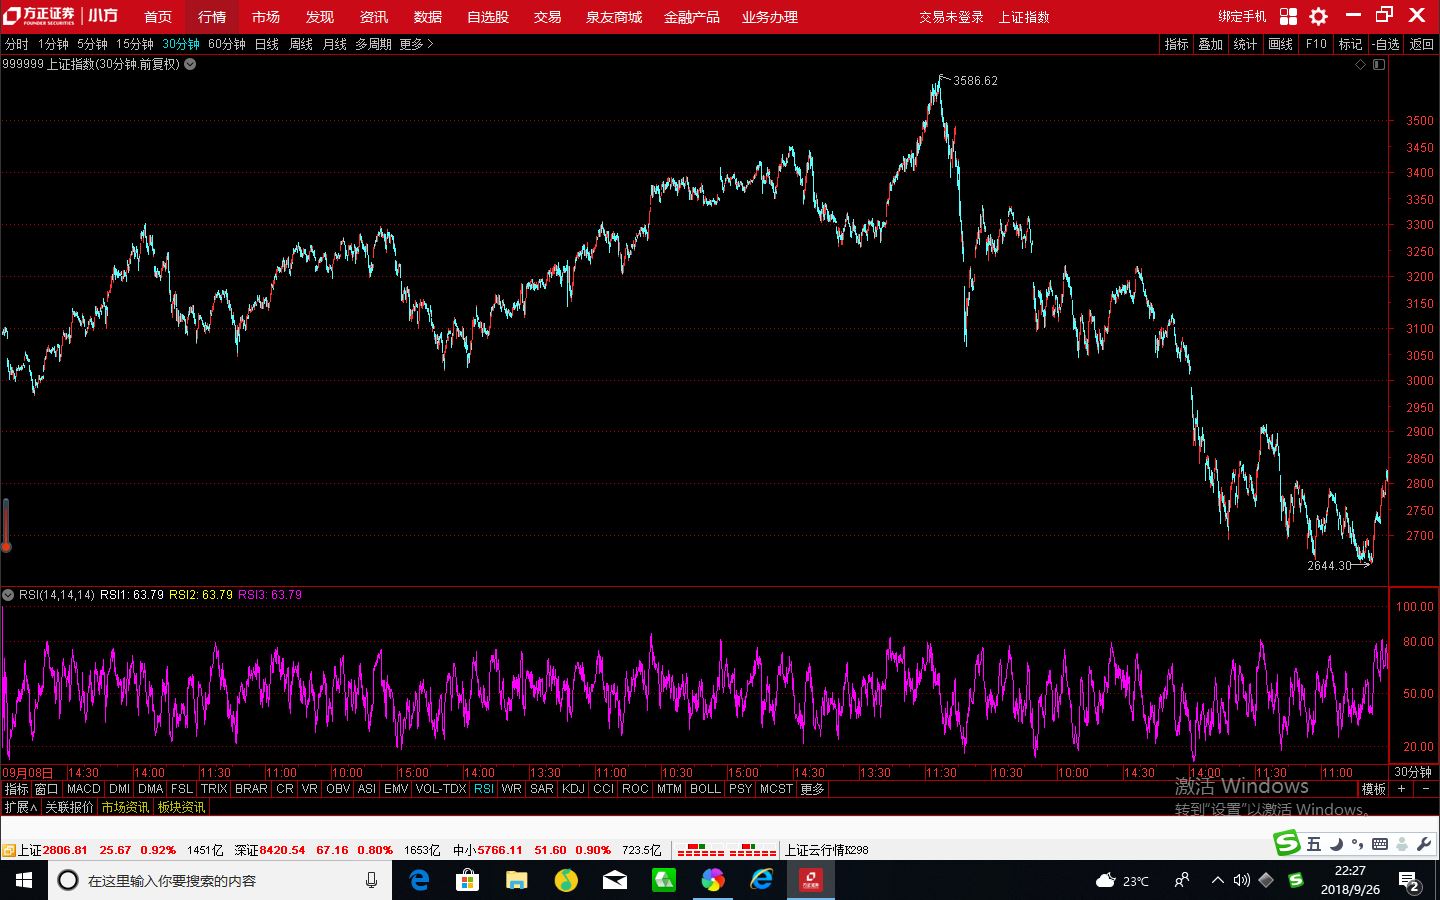Select the 60分钟 period
Image resolution: width=1440 pixels, height=900 pixels.
227,44
